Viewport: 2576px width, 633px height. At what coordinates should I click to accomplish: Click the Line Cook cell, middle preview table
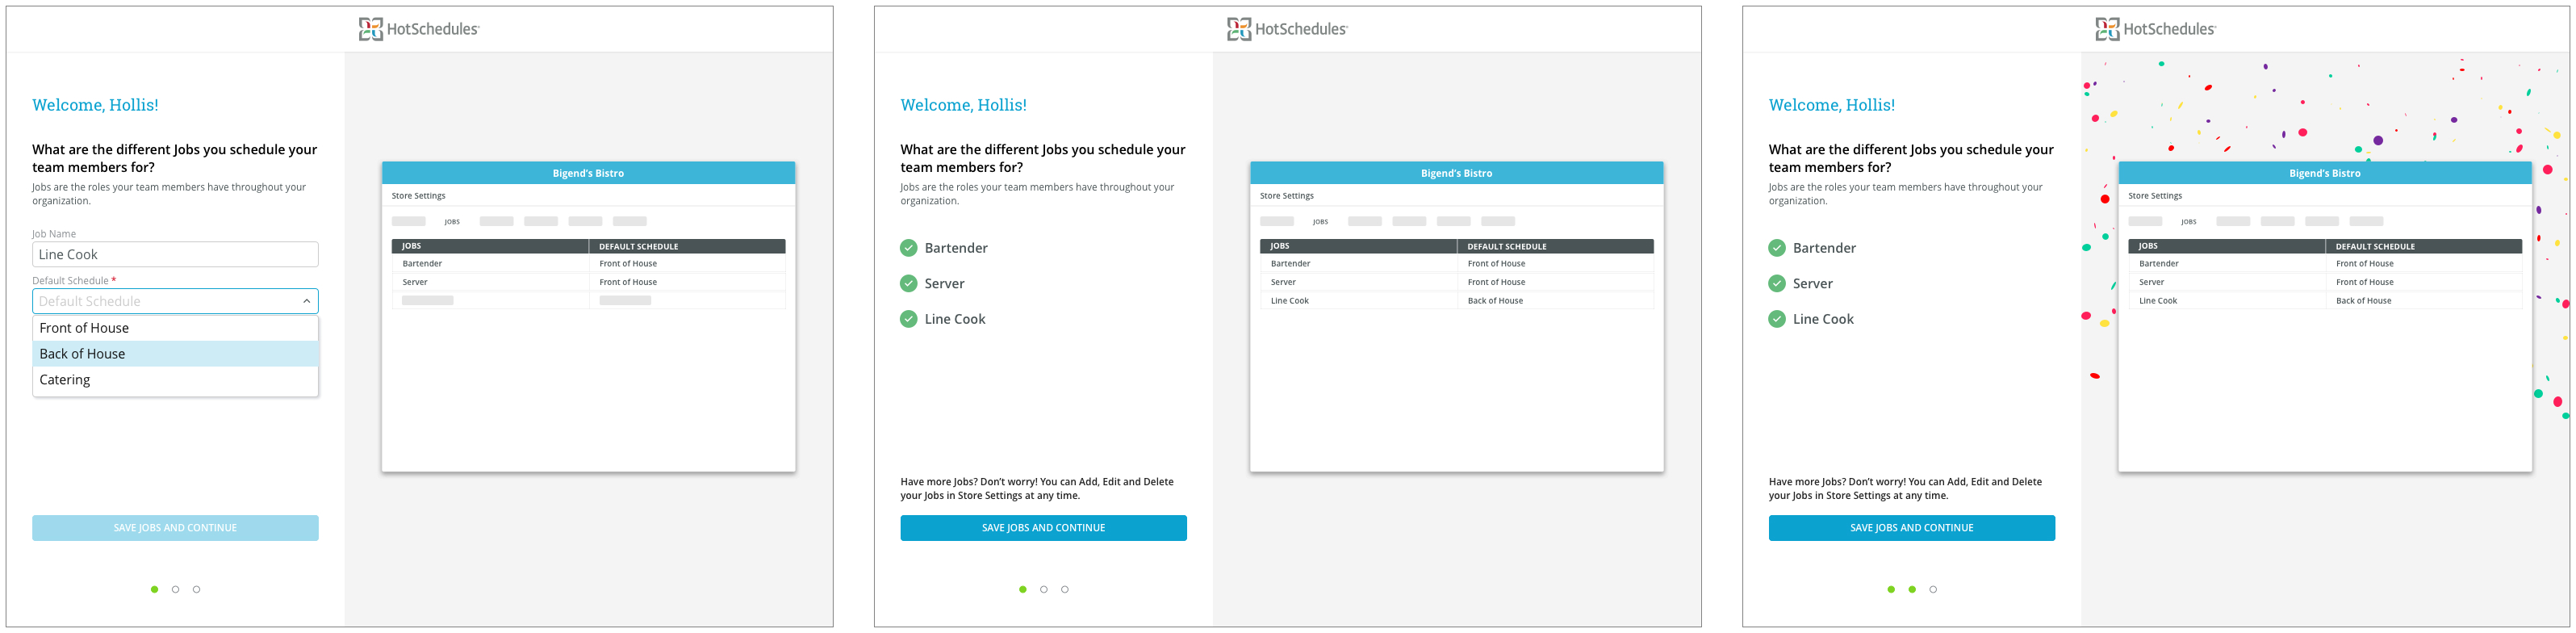(x=1358, y=300)
